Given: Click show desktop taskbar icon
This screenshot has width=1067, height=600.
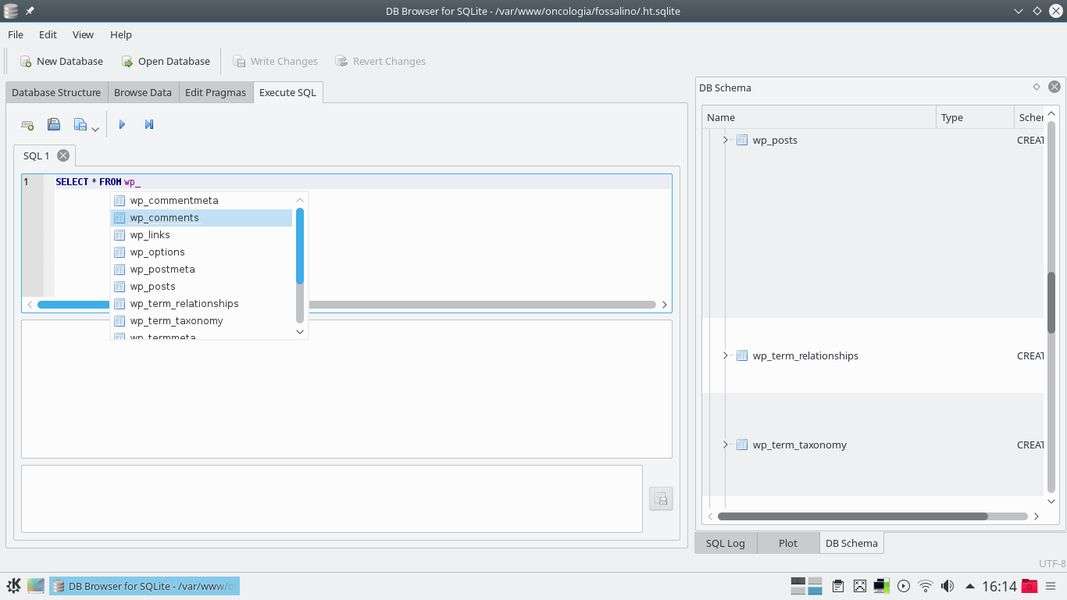Looking at the screenshot, I should tap(36, 586).
